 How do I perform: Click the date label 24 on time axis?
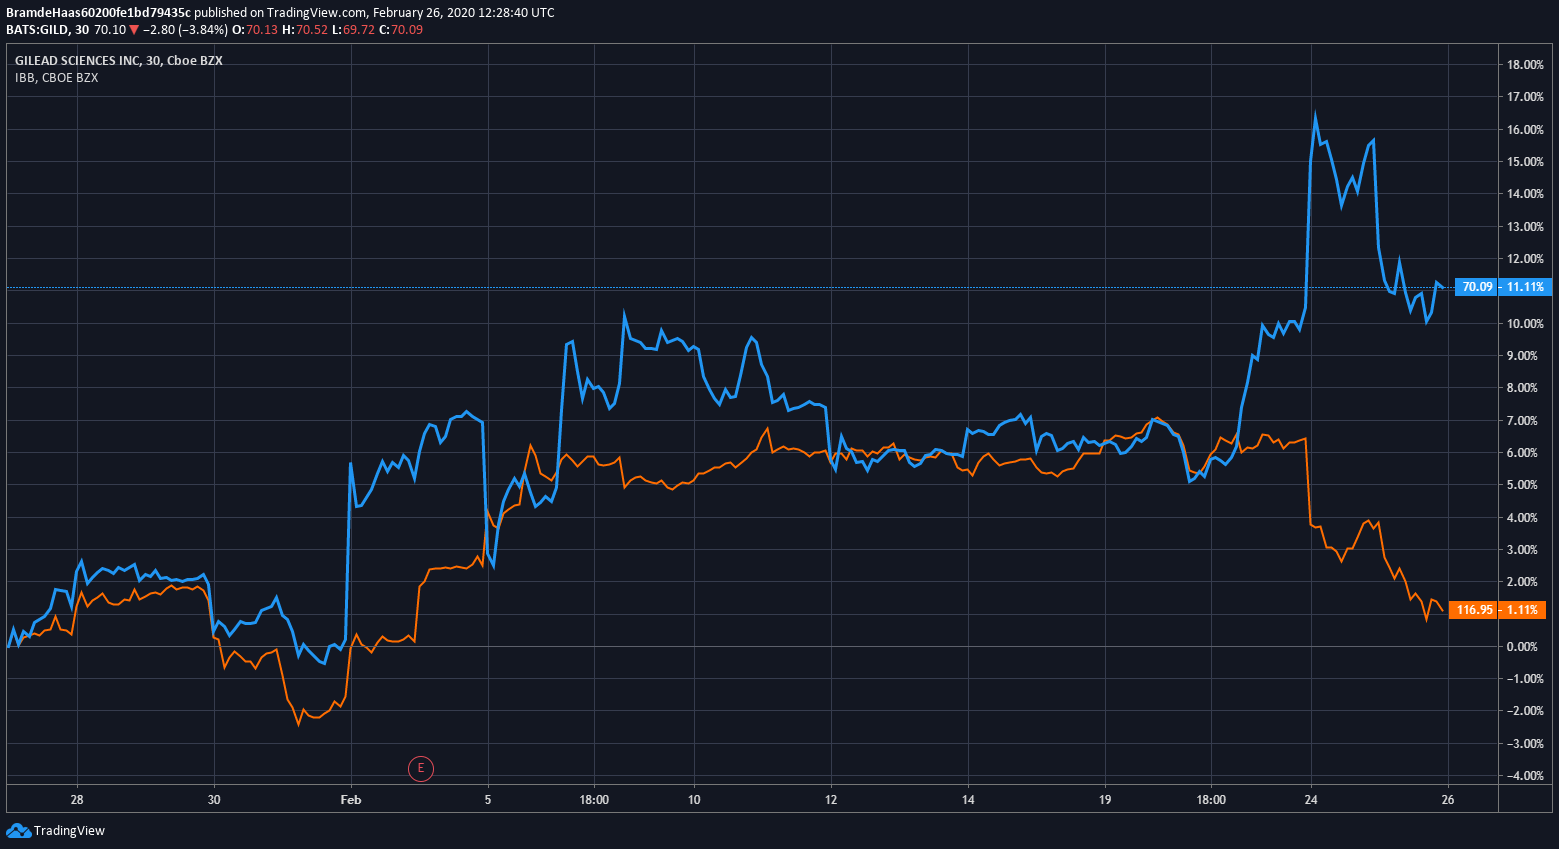pyautogui.click(x=1311, y=800)
